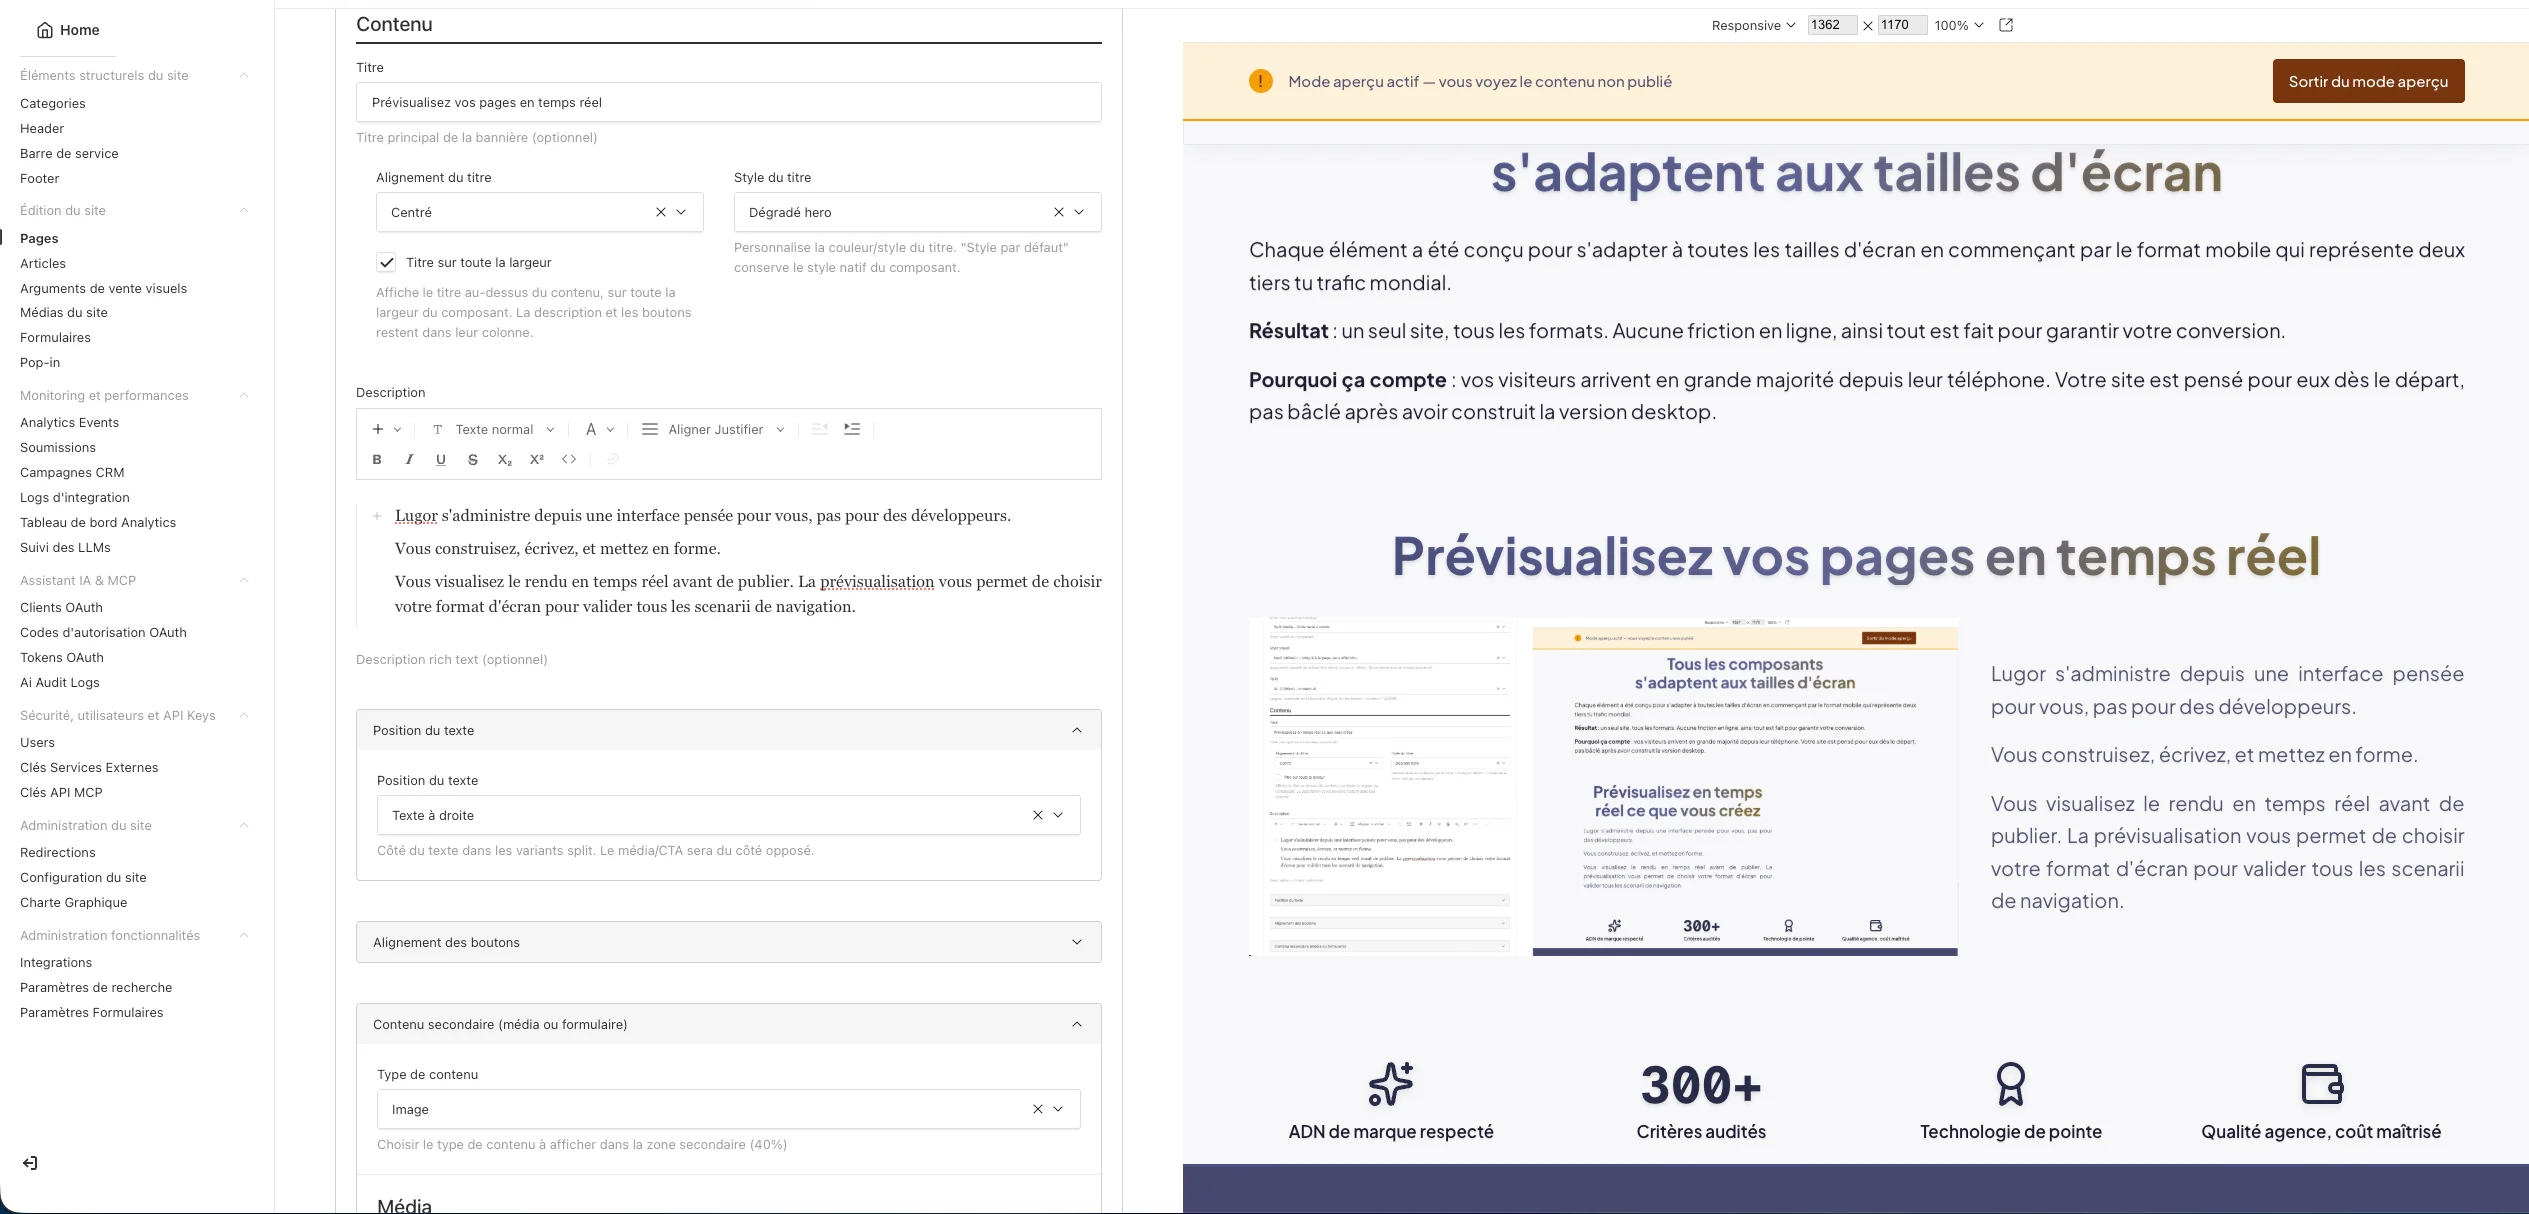Click Sortir du mode aperçu button
Viewport: 2529px width, 1214px height.
click(x=2368, y=81)
